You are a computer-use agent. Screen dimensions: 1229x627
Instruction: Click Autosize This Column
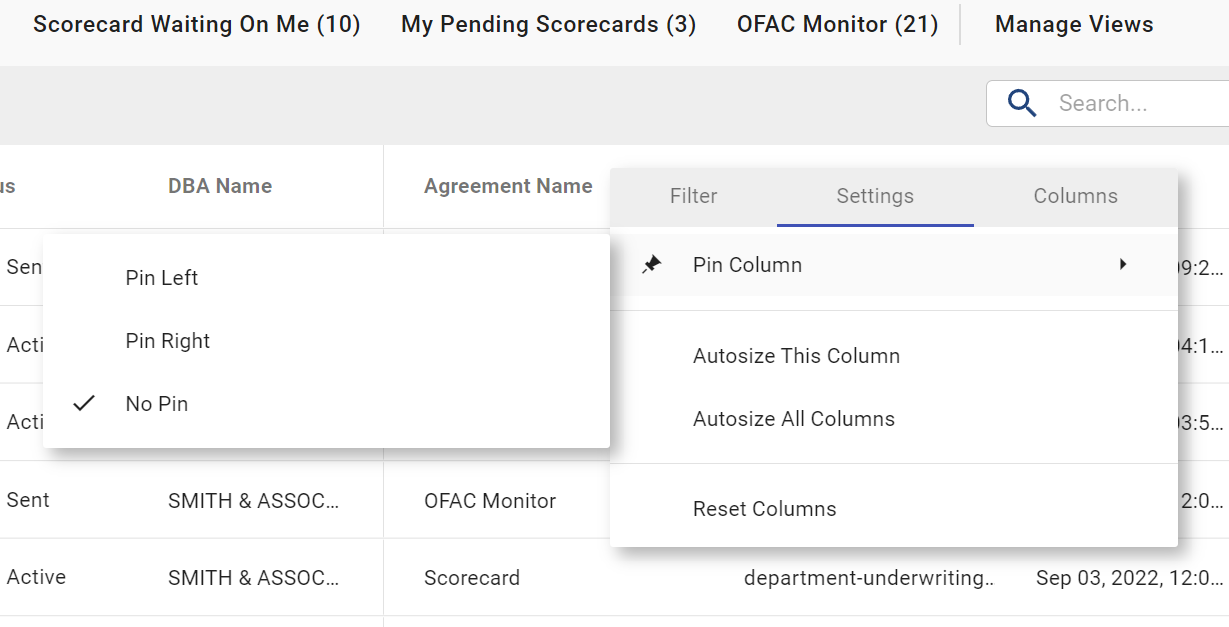click(796, 355)
